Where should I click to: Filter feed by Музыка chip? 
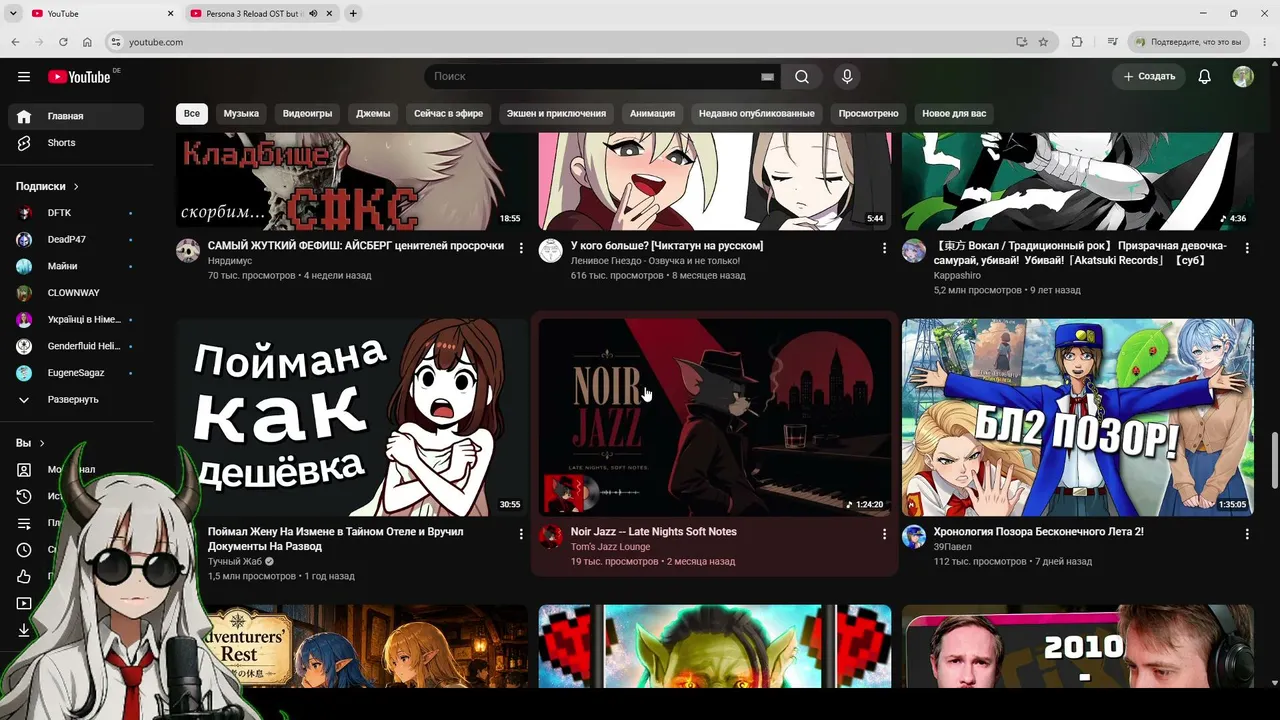coord(241,113)
